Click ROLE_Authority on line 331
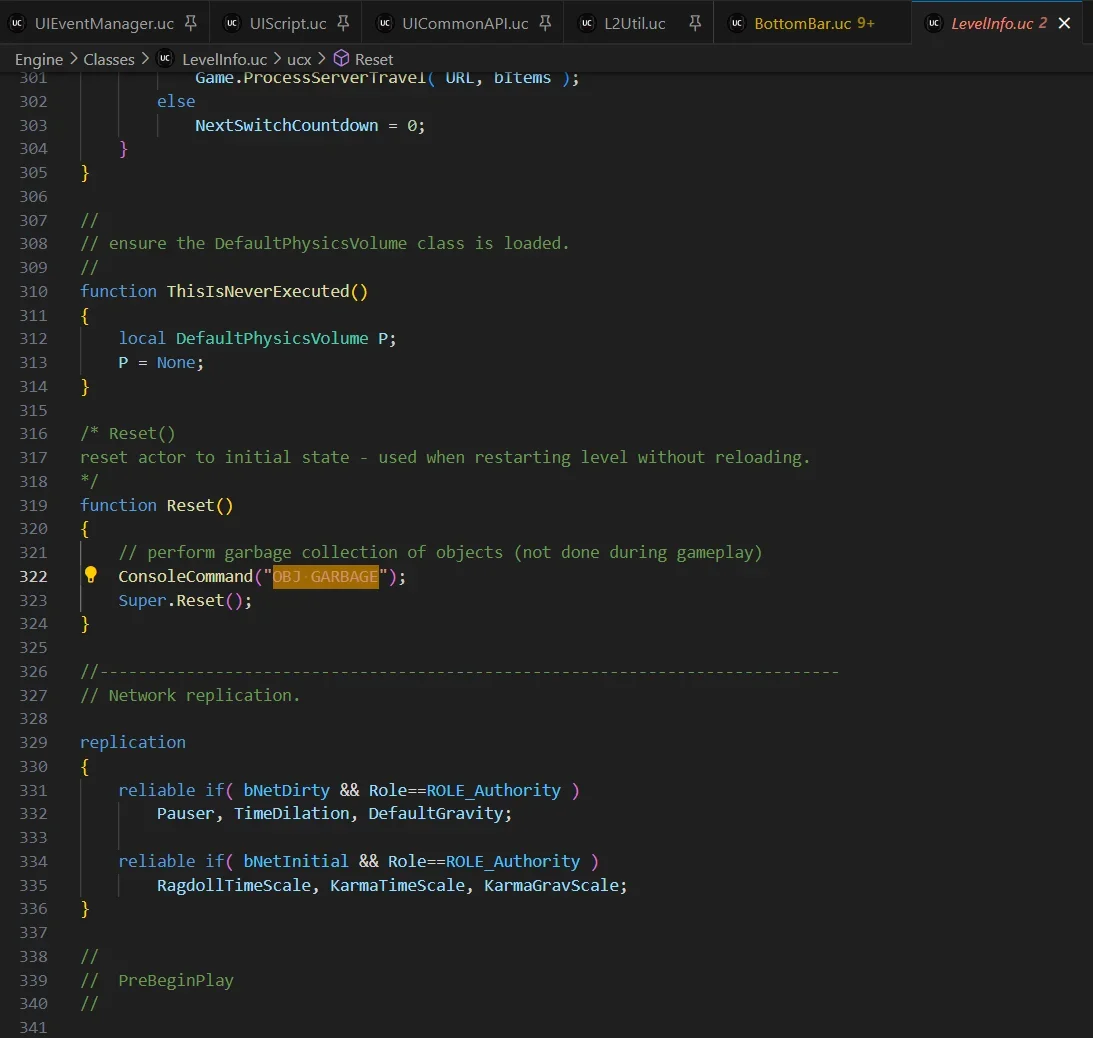 point(494,790)
